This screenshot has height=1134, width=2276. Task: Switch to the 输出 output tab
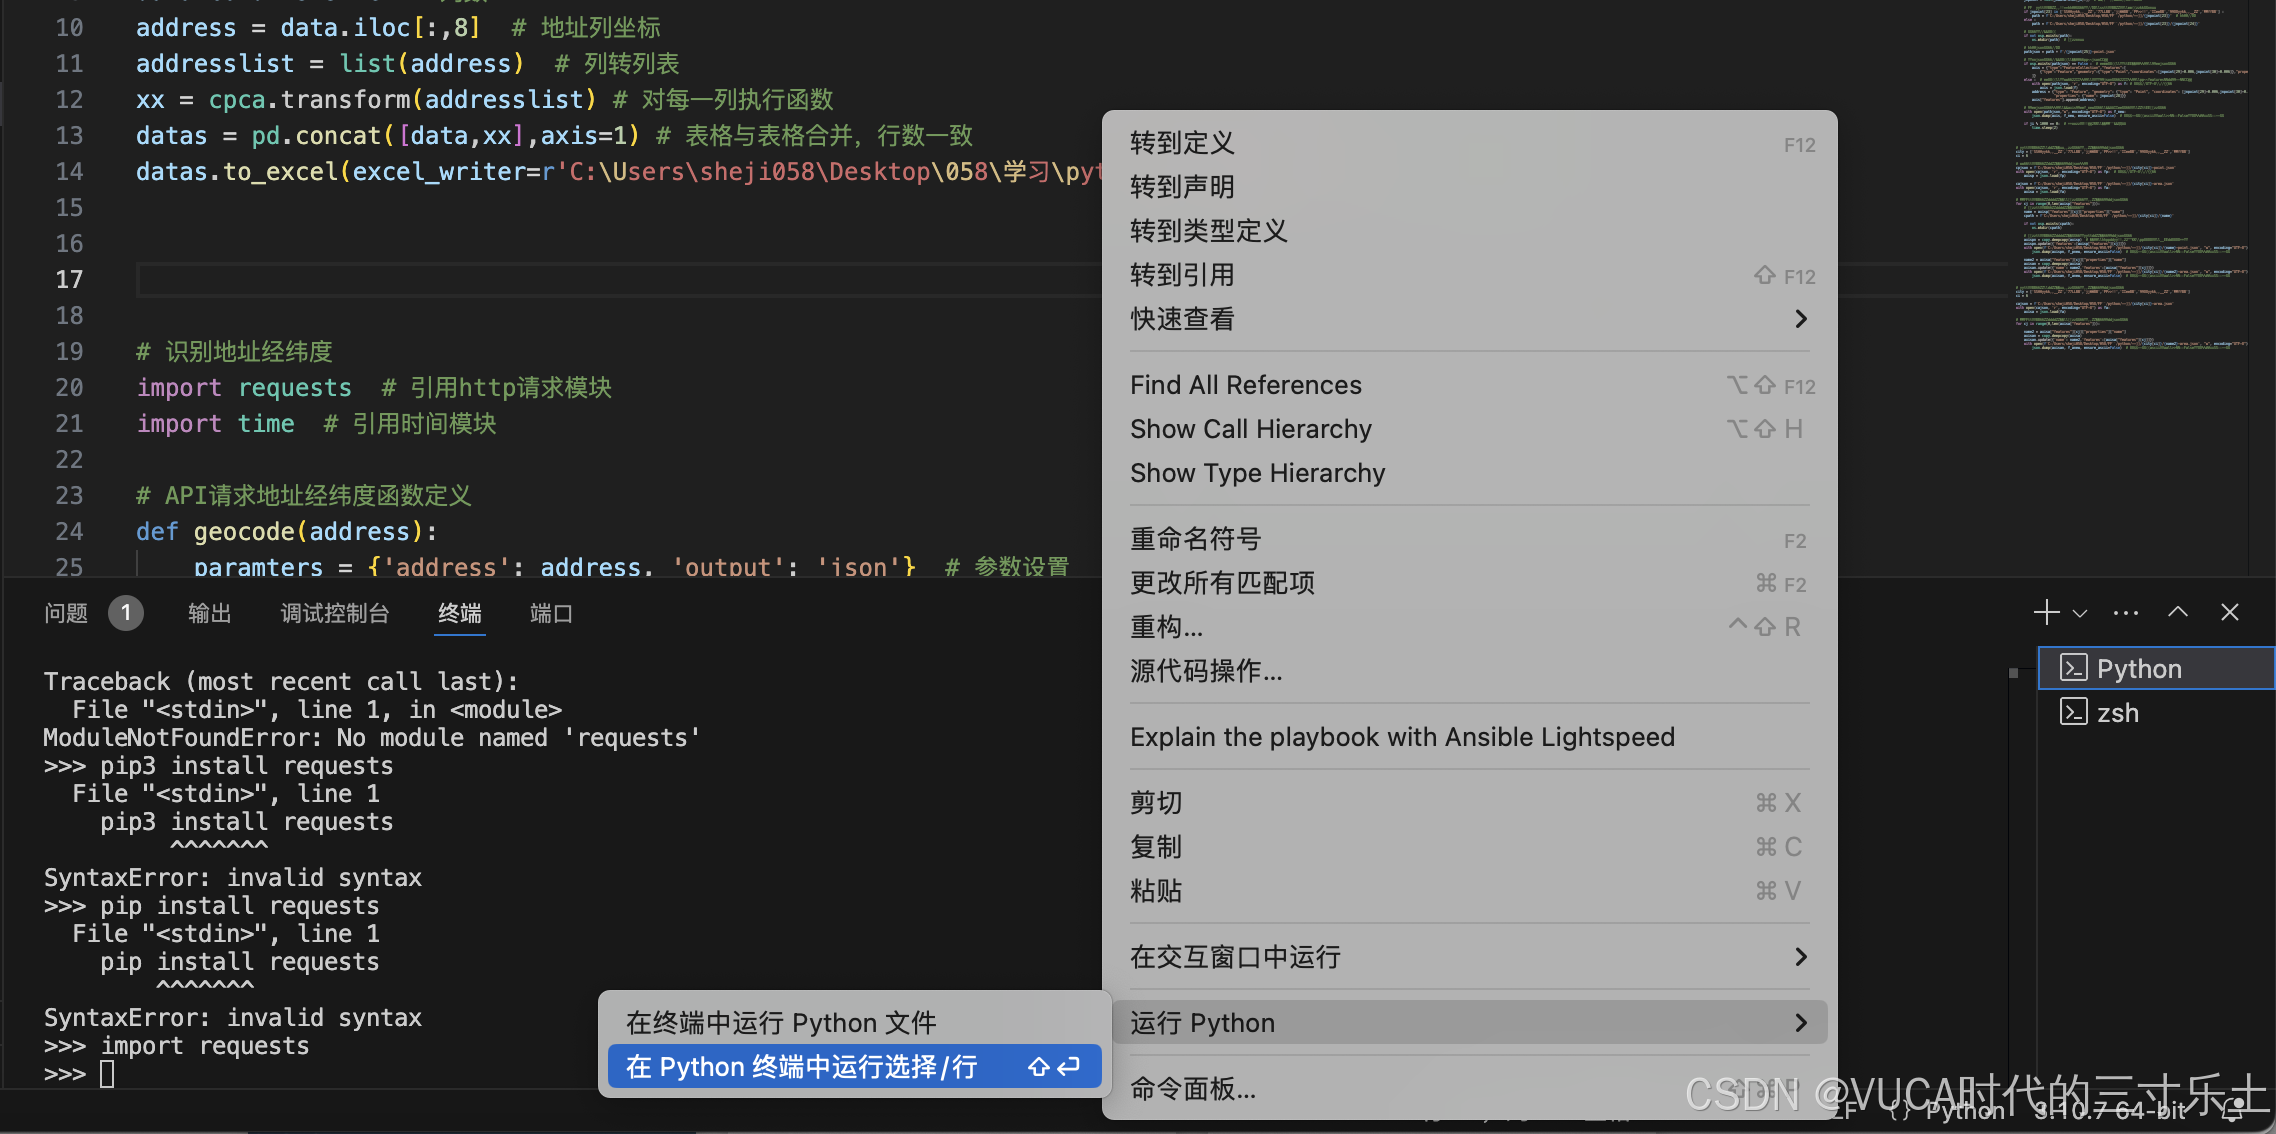[209, 613]
